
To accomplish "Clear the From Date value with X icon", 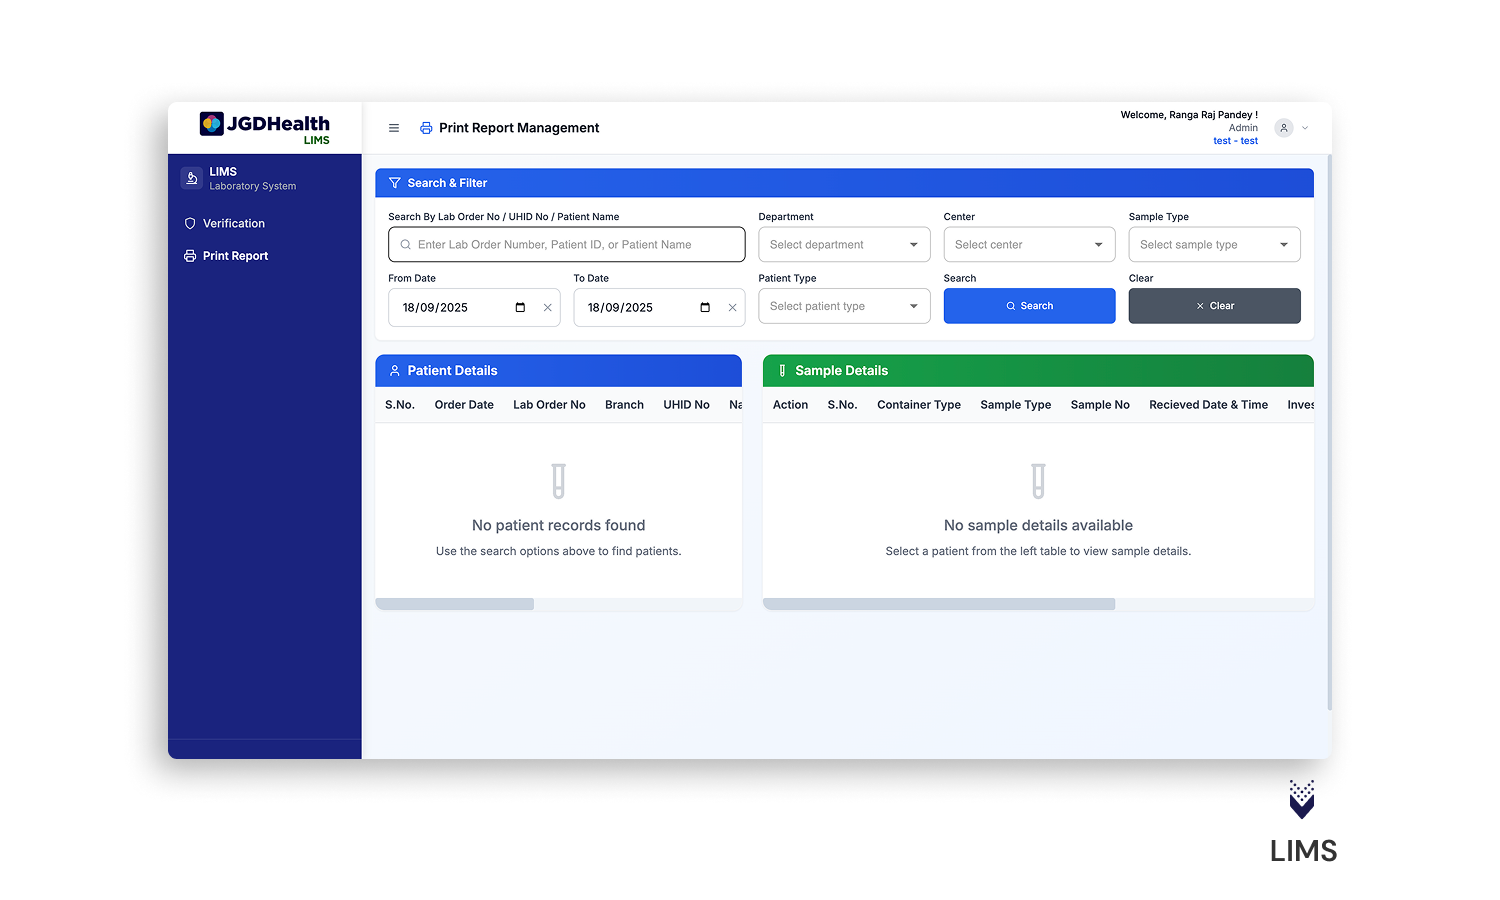I will point(548,307).
